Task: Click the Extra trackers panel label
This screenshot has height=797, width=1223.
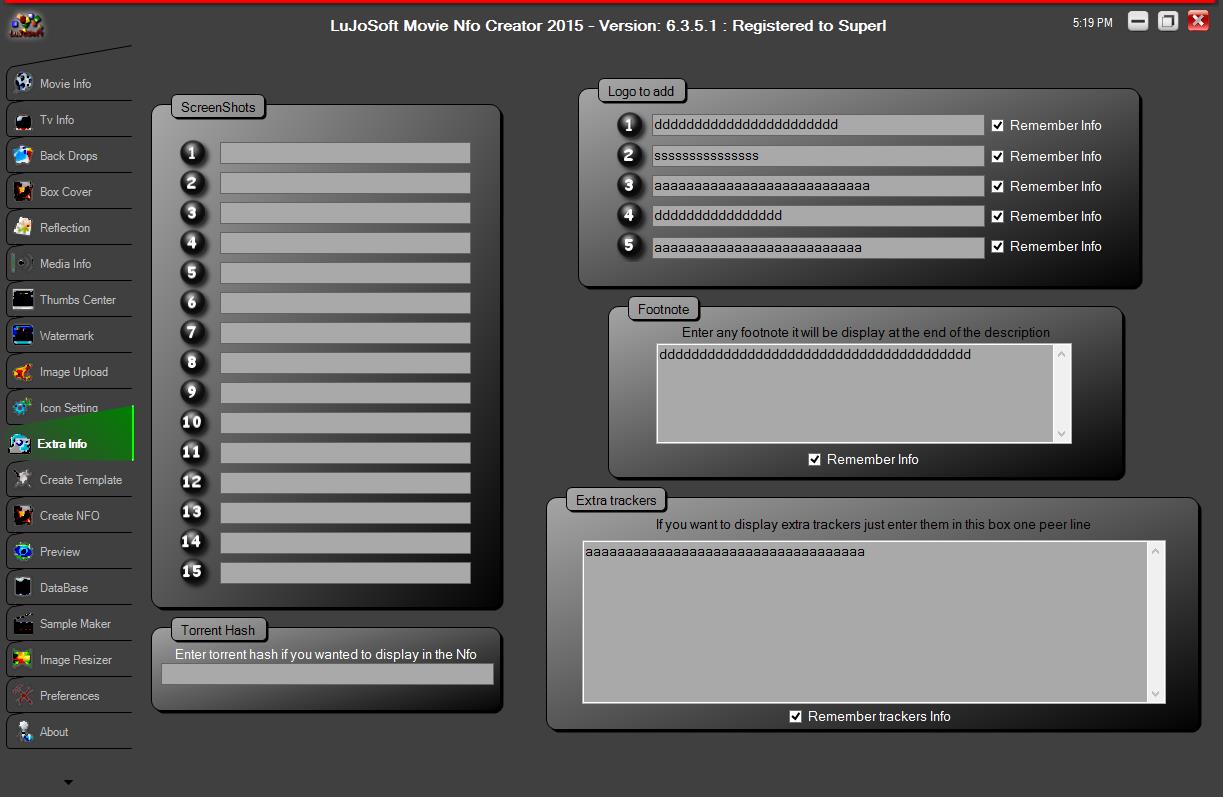Action: pyautogui.click(x=616, y=500)
